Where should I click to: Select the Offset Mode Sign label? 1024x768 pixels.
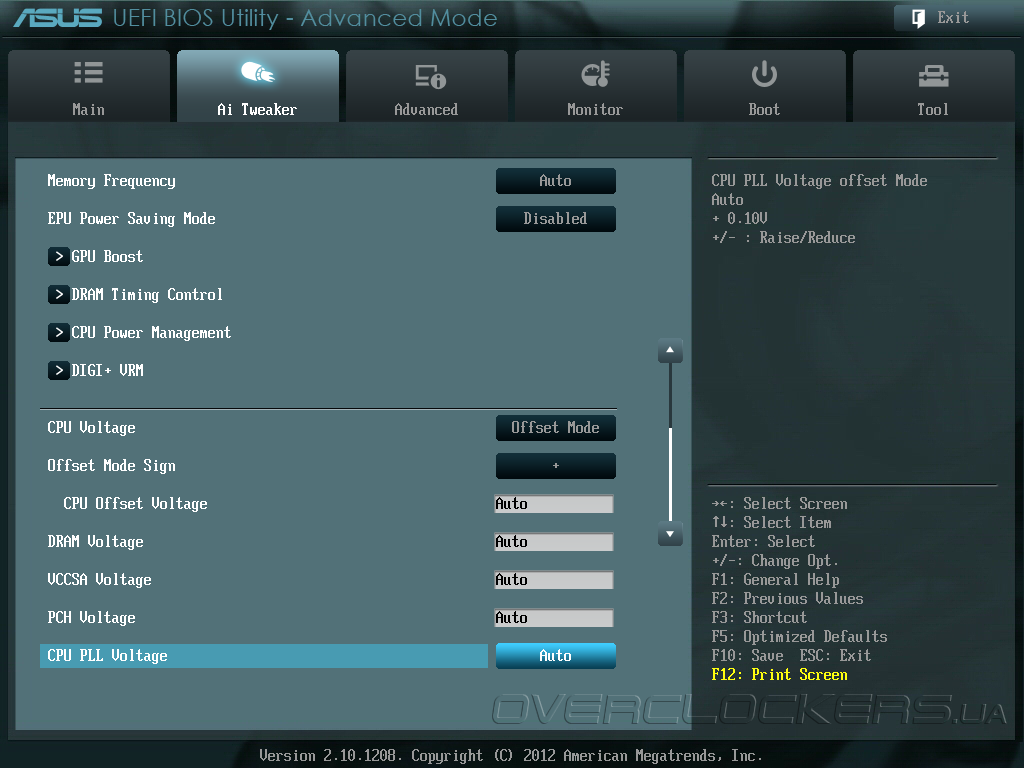[112, 466]
